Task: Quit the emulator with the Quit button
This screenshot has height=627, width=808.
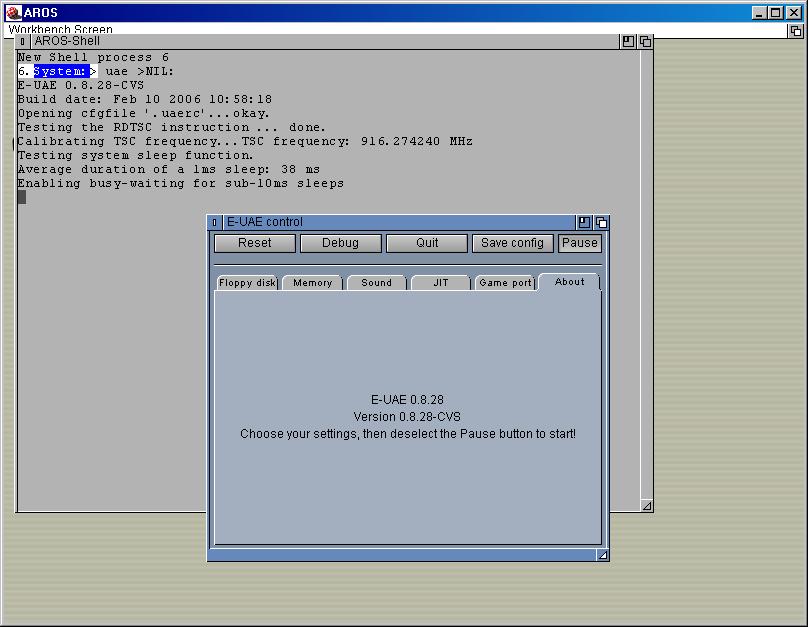Action: pyautogui.click(x=427, y=243)
